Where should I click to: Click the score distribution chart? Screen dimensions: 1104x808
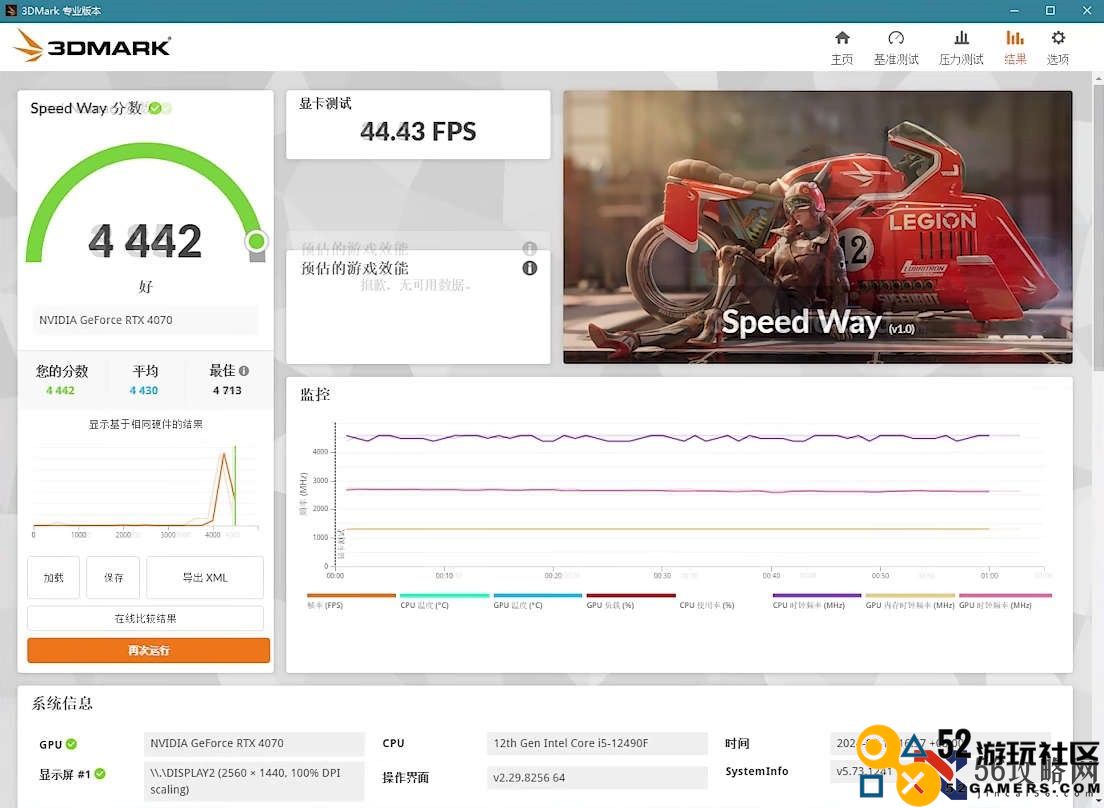coord(145,489)
